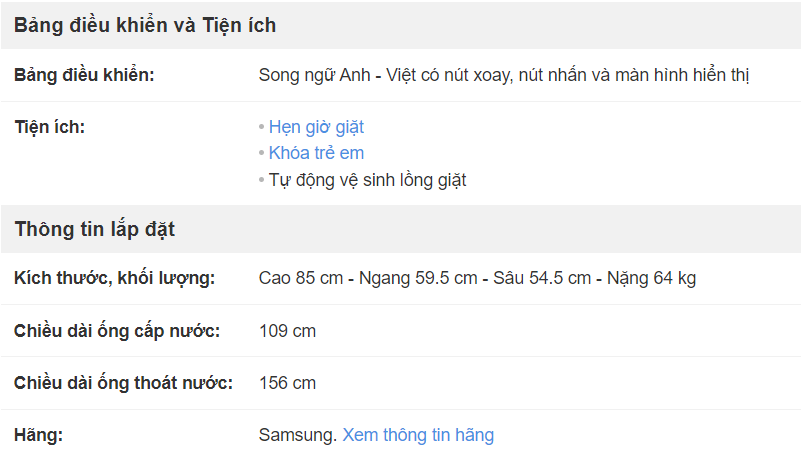
Task: Select the bullet before Hẹn giờ giặt
Action: coord(261,127)
